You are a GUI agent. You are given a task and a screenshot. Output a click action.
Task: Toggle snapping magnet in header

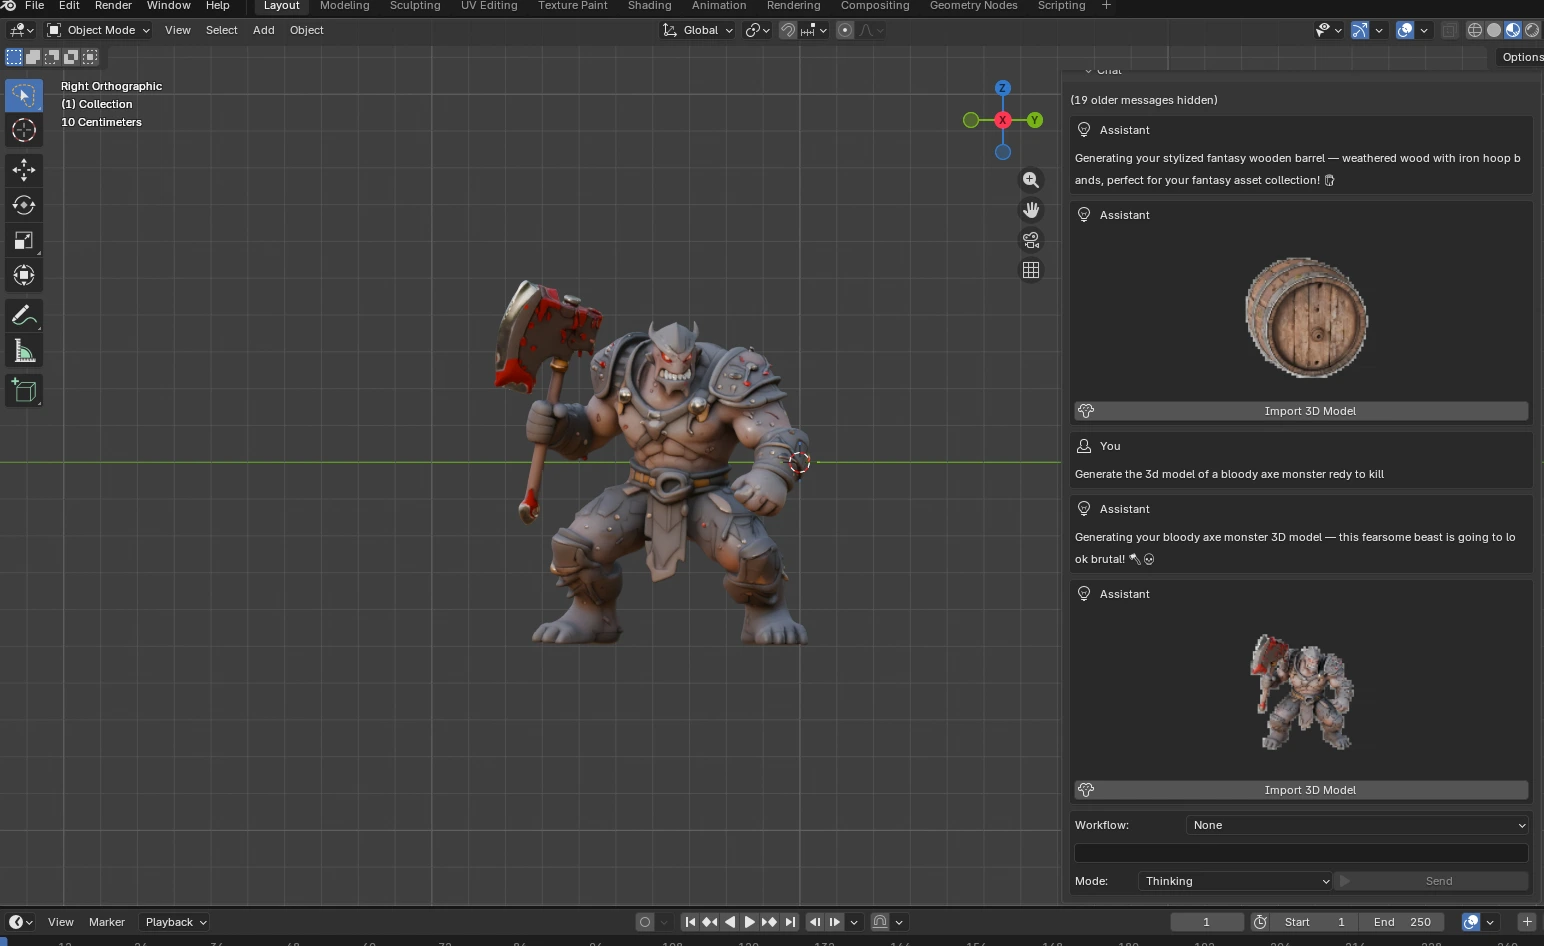(x=788, y=30)
